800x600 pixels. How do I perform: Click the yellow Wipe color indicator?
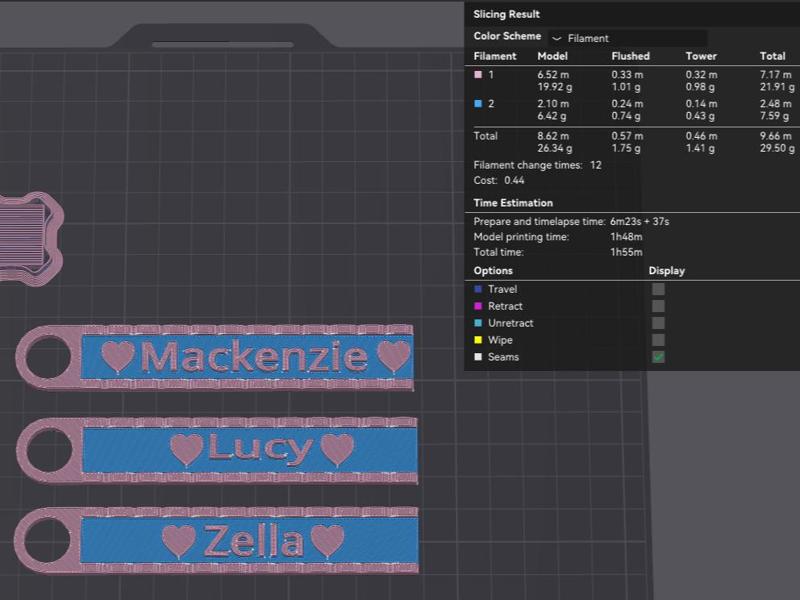[477, 340]
